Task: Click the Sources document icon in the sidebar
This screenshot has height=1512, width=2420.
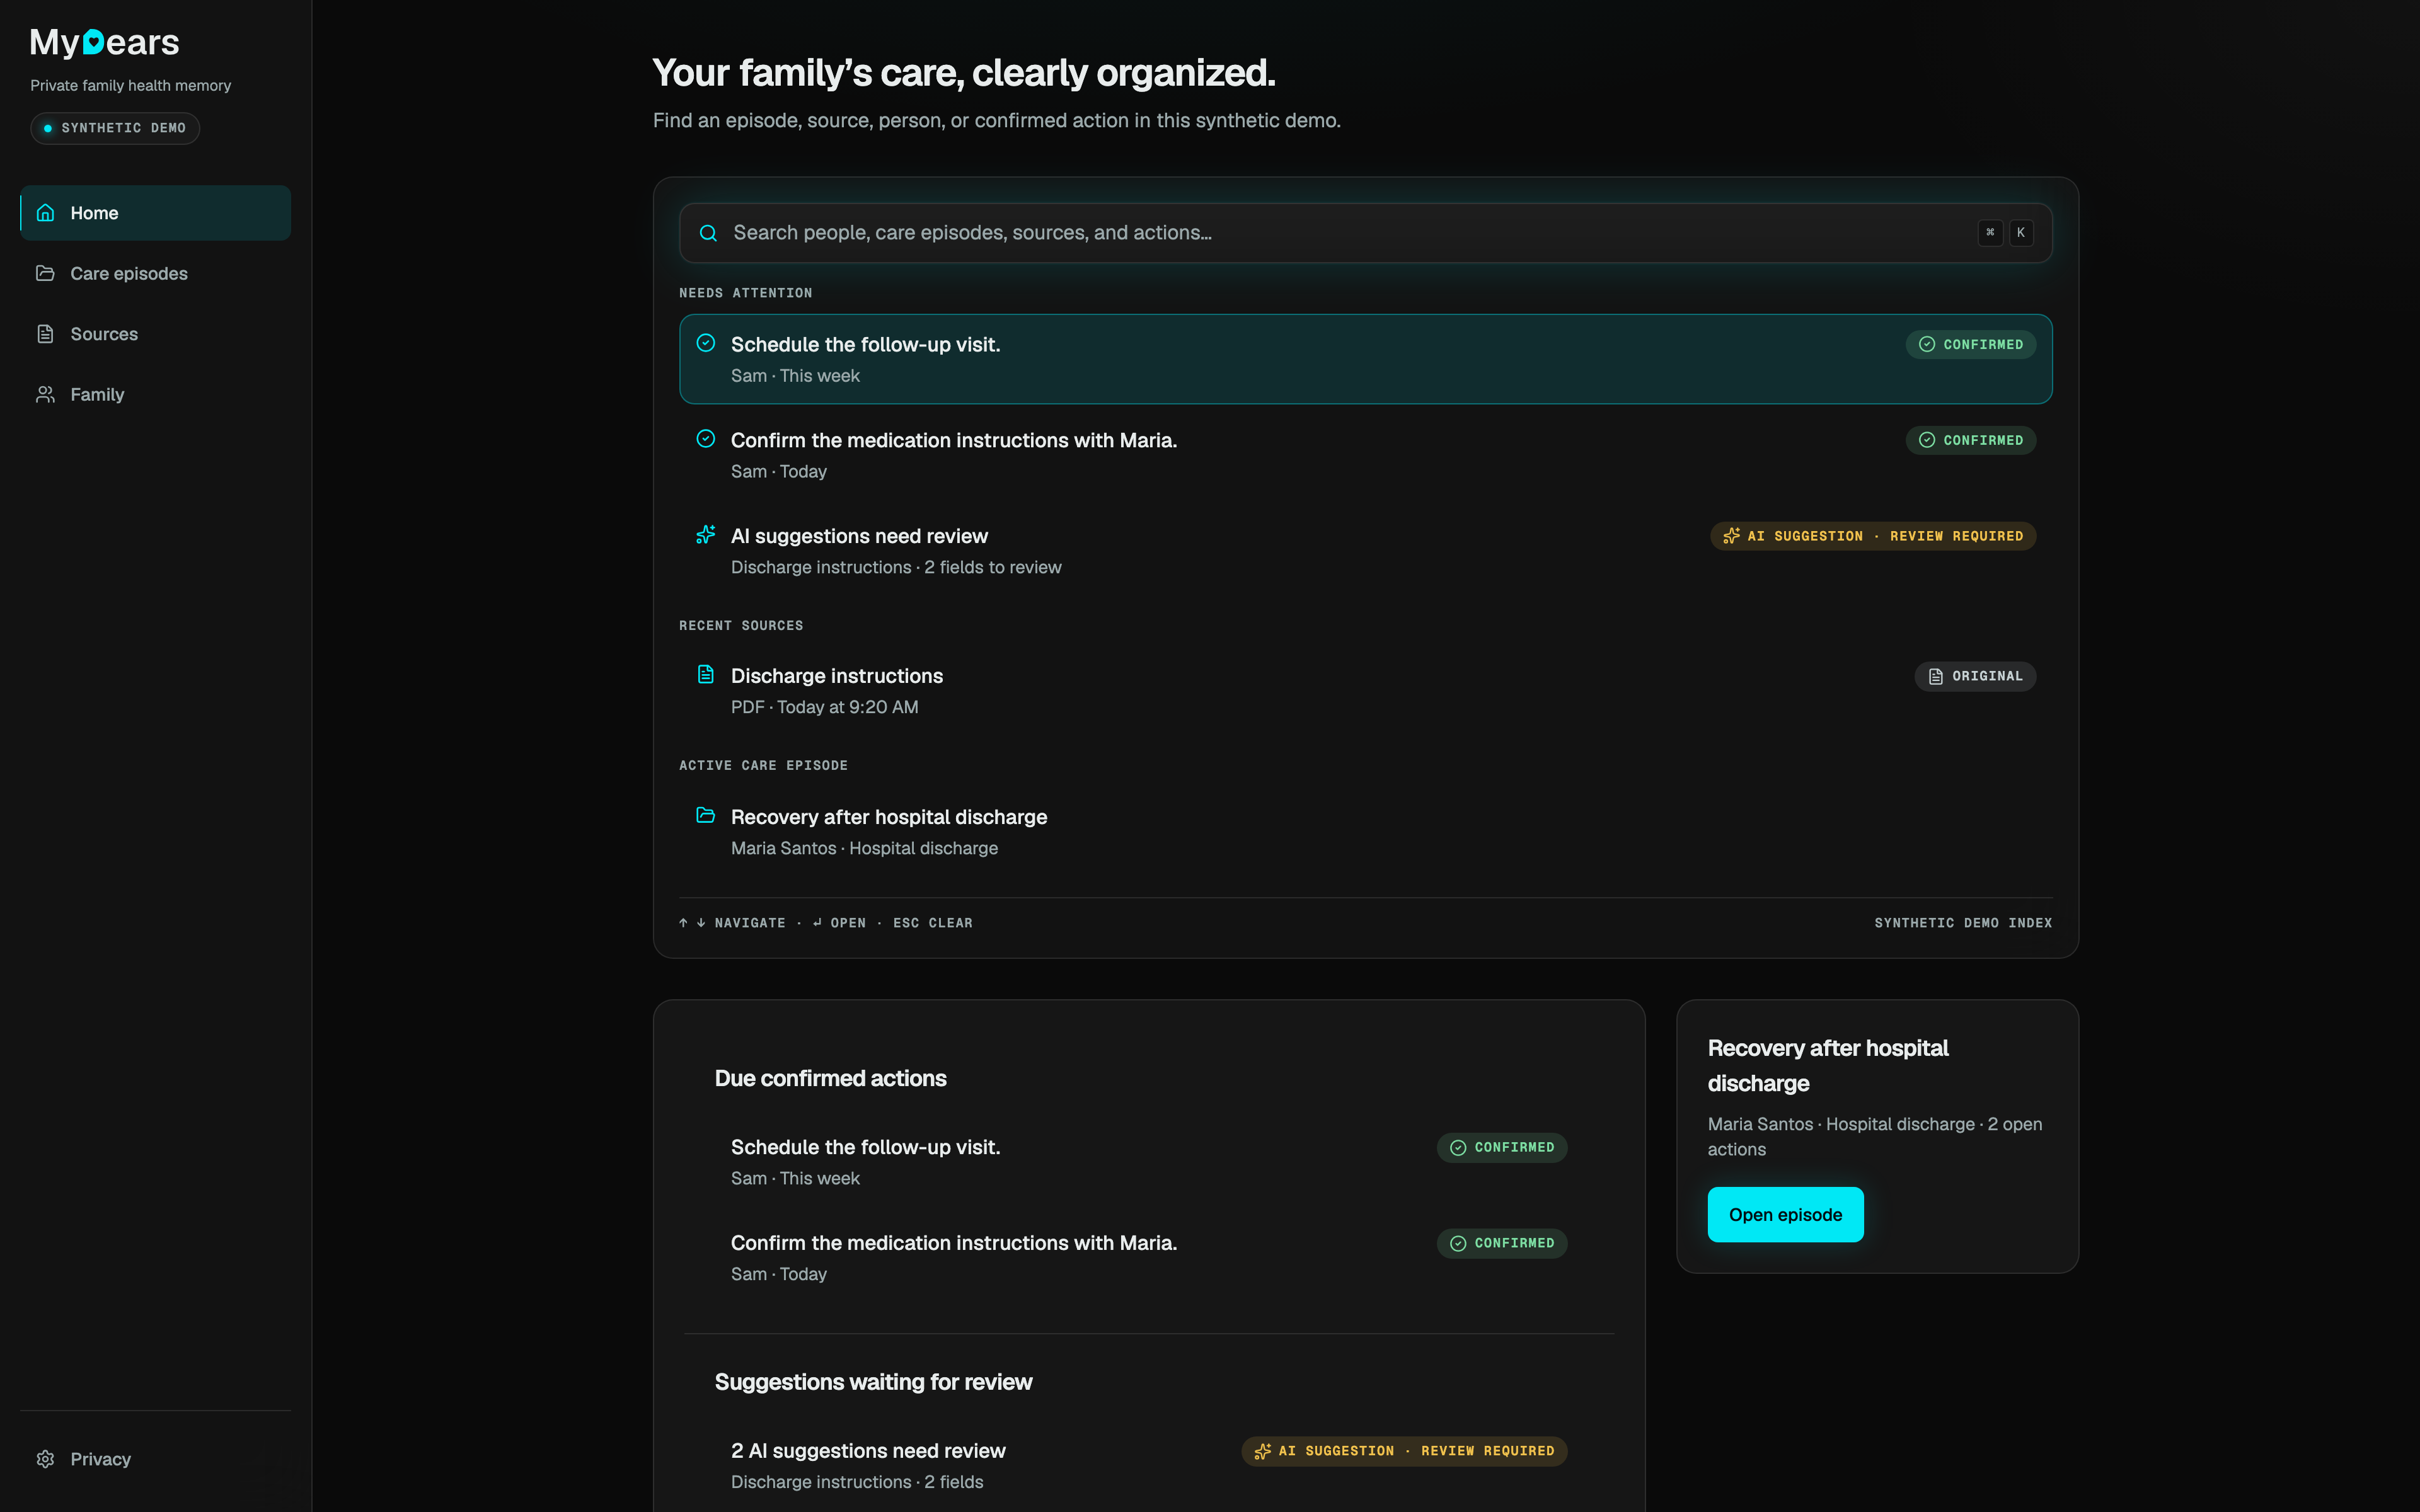Action: click(45, 334)
